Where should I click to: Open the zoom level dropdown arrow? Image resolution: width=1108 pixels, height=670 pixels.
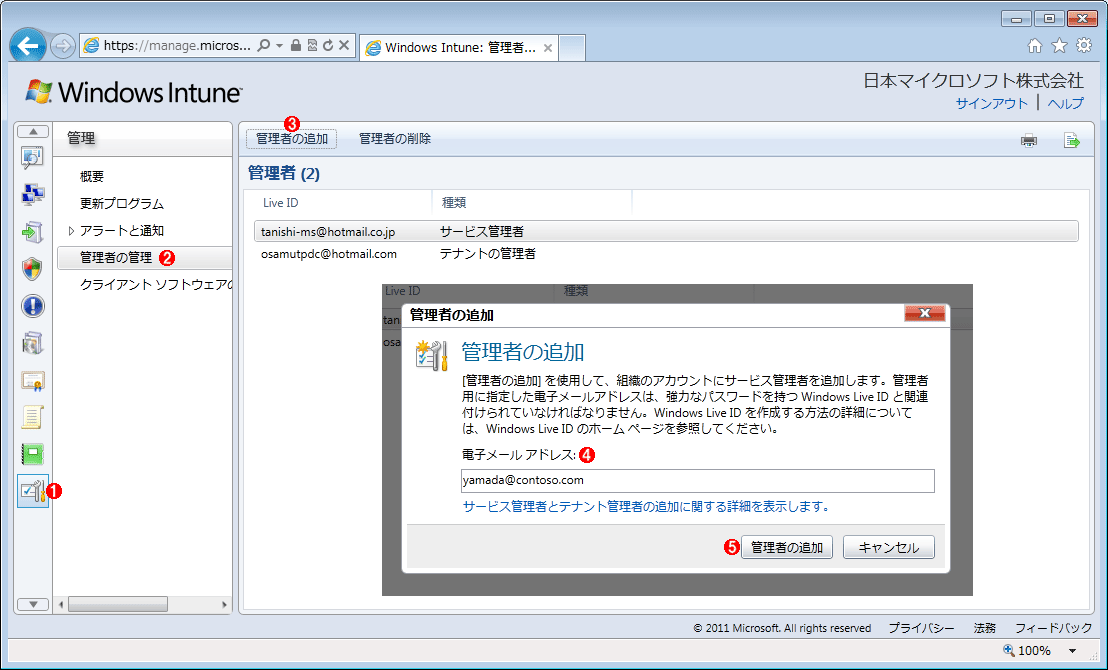pos(1072,651)
